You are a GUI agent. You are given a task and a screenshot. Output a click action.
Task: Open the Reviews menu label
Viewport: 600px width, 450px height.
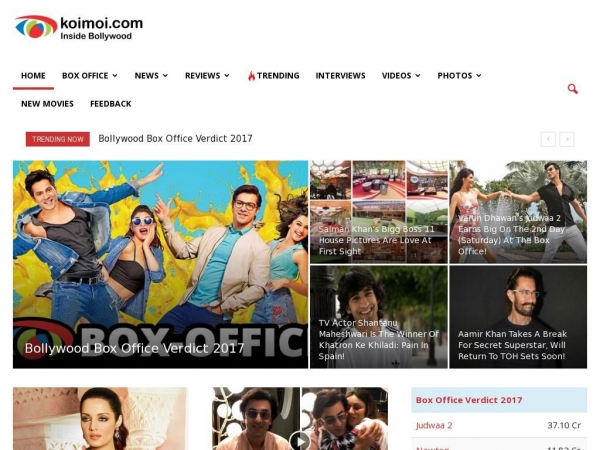tap(202, 76)
